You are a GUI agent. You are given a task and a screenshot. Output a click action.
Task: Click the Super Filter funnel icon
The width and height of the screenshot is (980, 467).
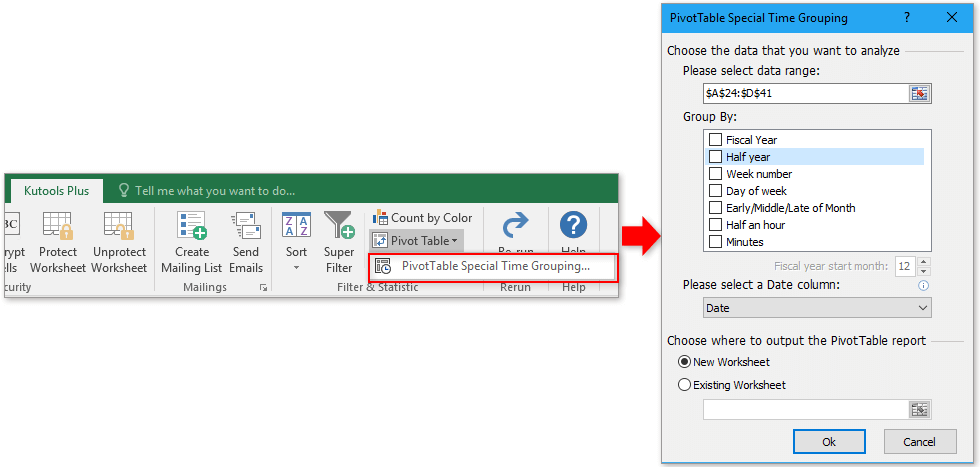point(339,225)
